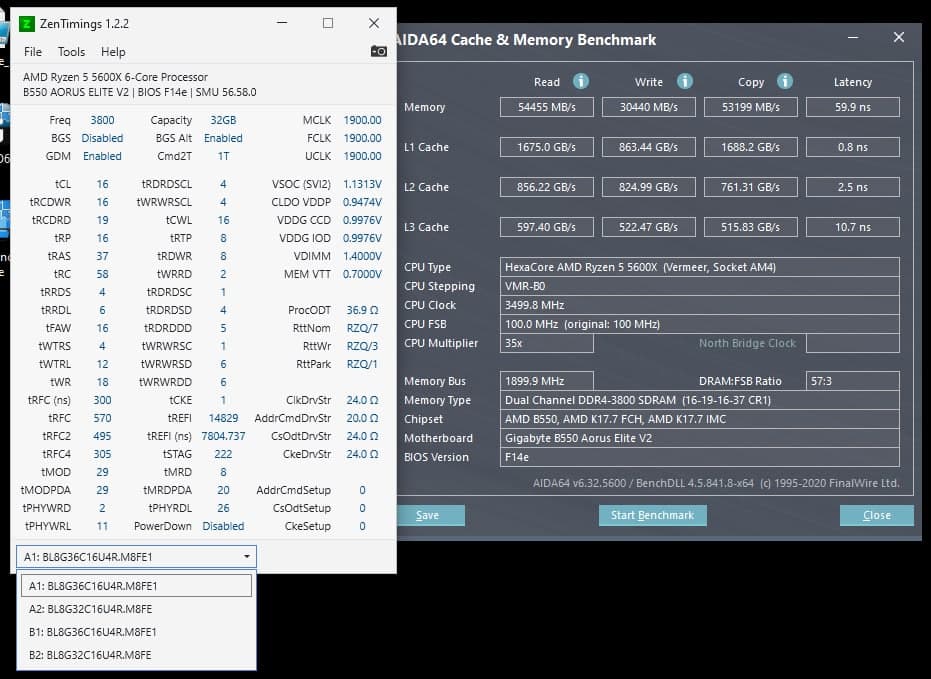Click the tREFI value 14829
This screenshot has width=931, height=679.
[x=223, y=418]
